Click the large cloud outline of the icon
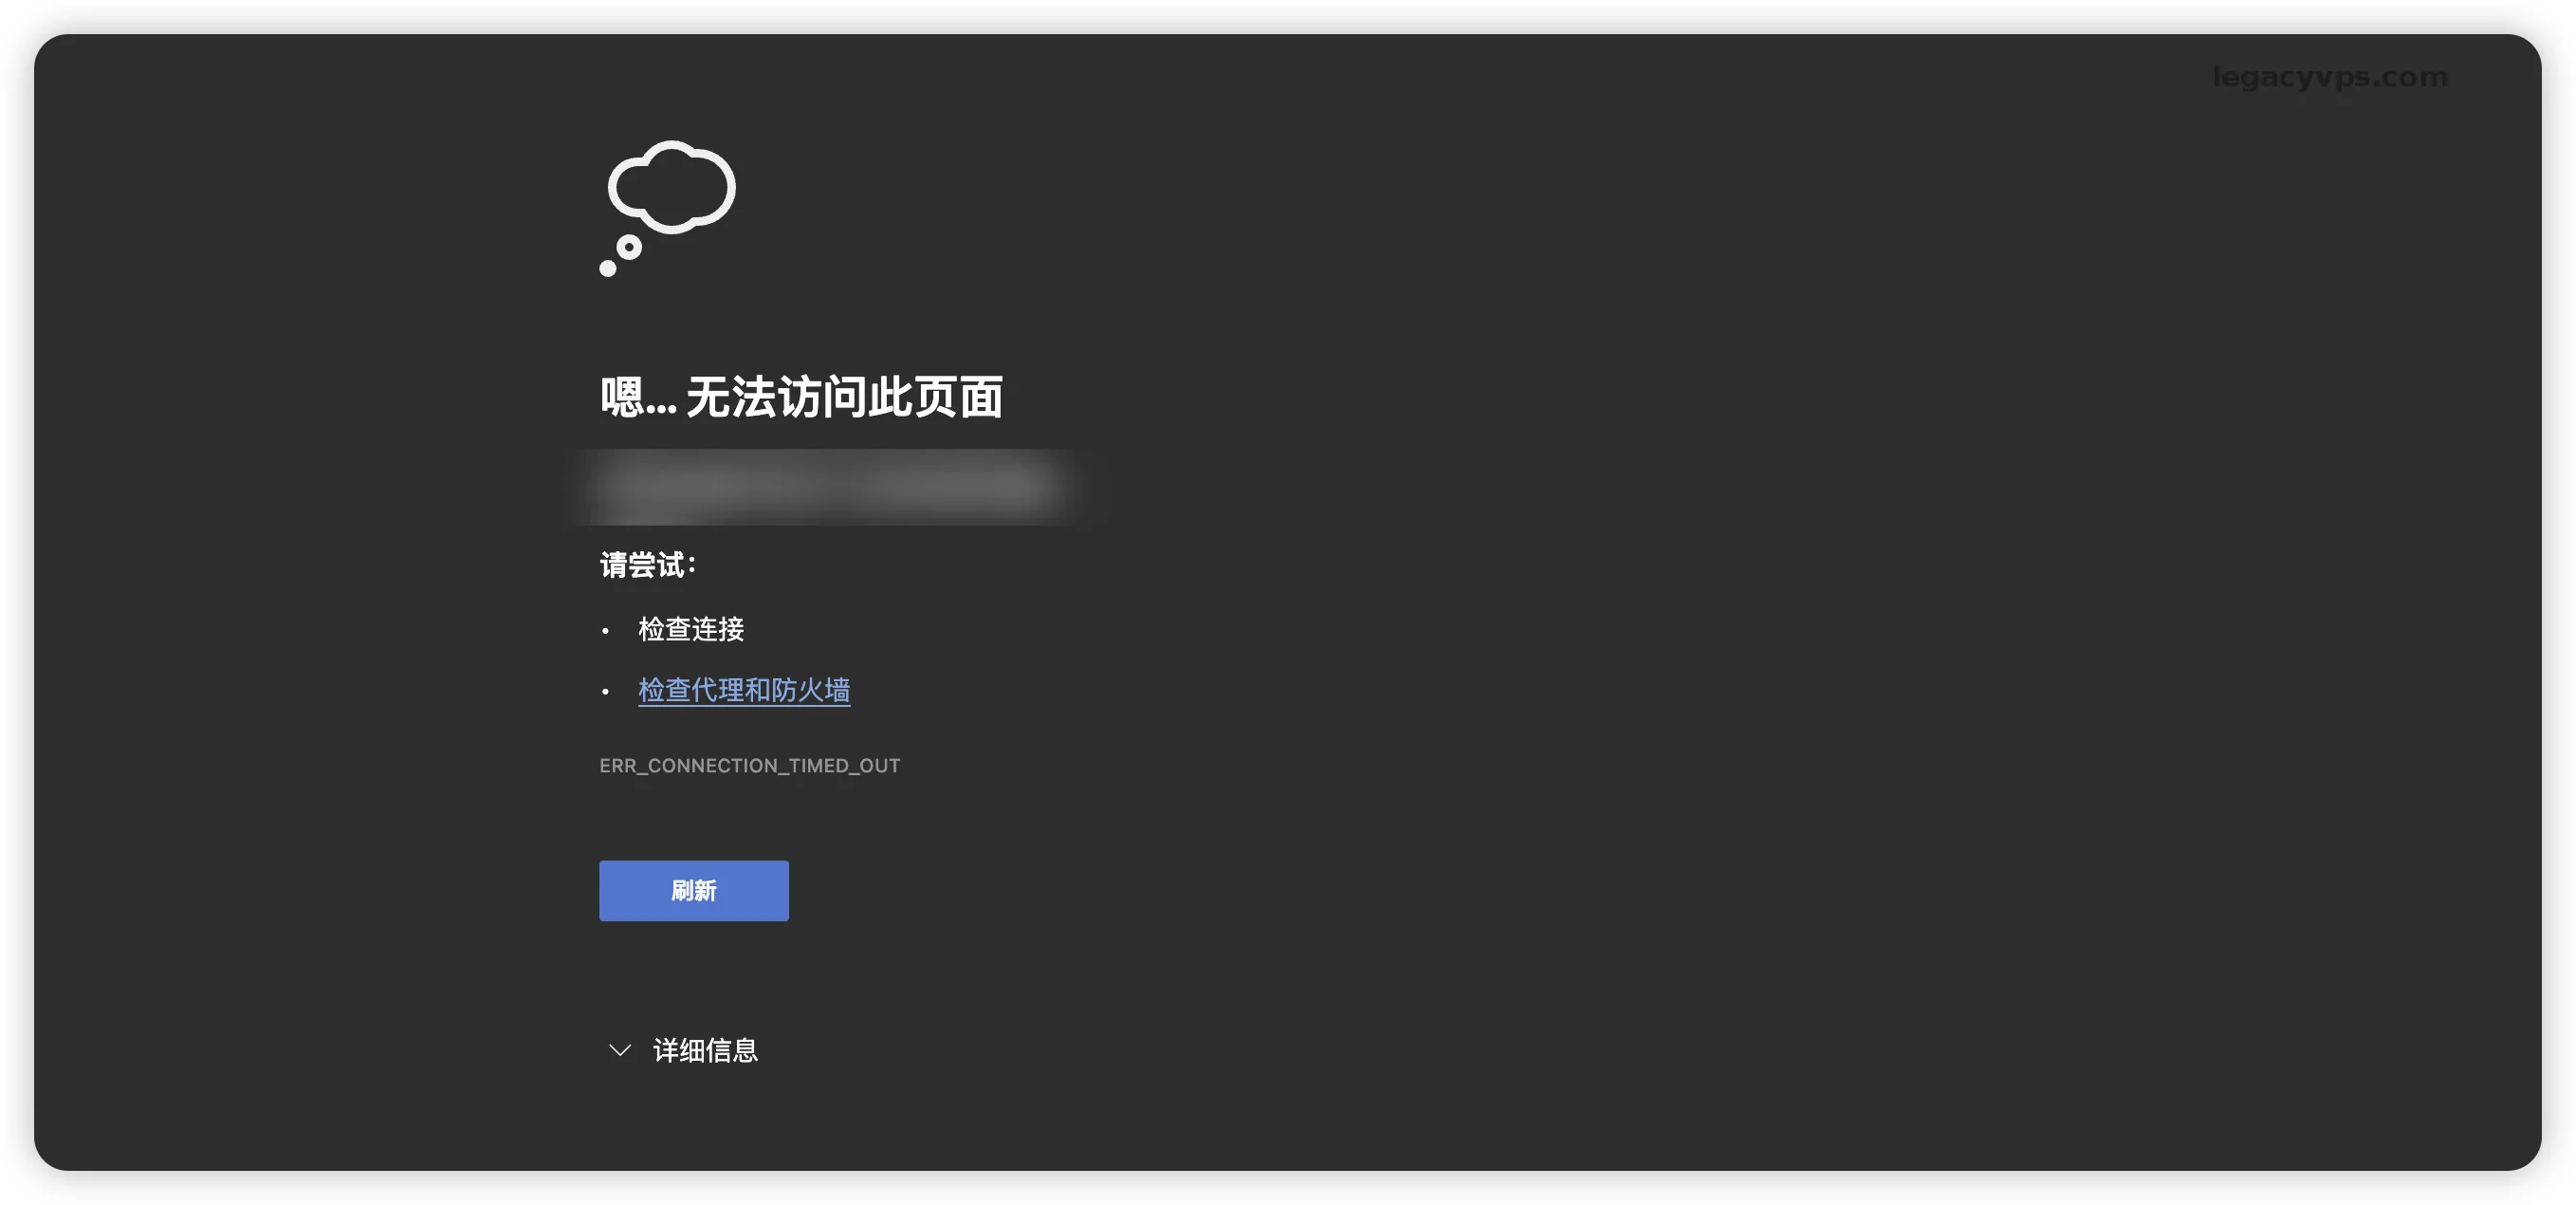 pos(672,186)
